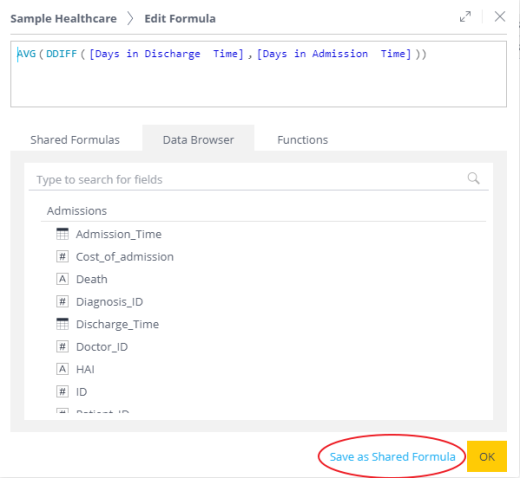Close the Edit Formula dialog
The image size is (520, 478).
pos(500,16)
